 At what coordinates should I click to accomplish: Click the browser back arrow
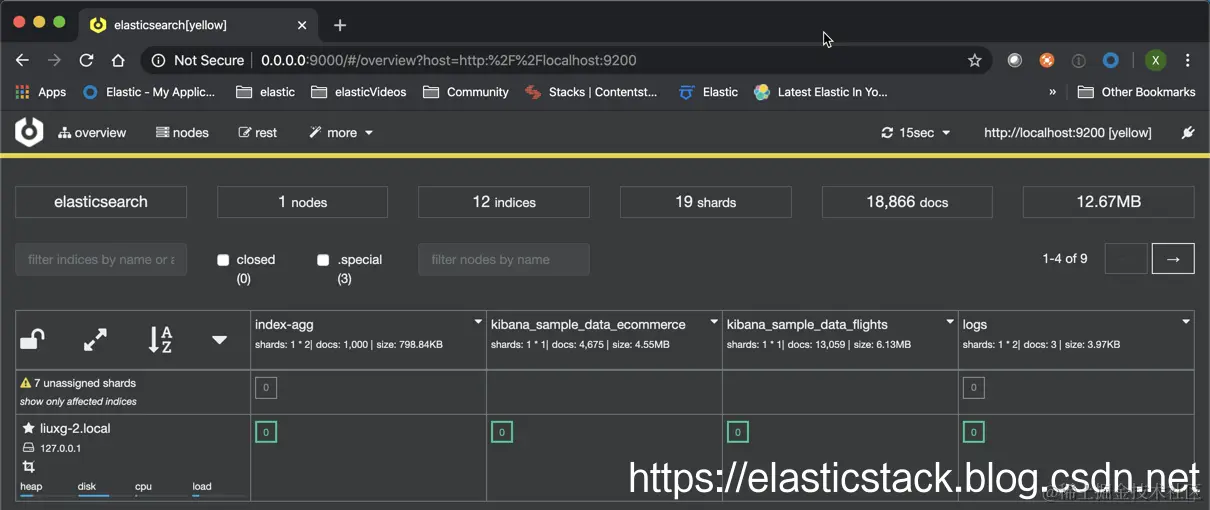(x=22, y=60)
